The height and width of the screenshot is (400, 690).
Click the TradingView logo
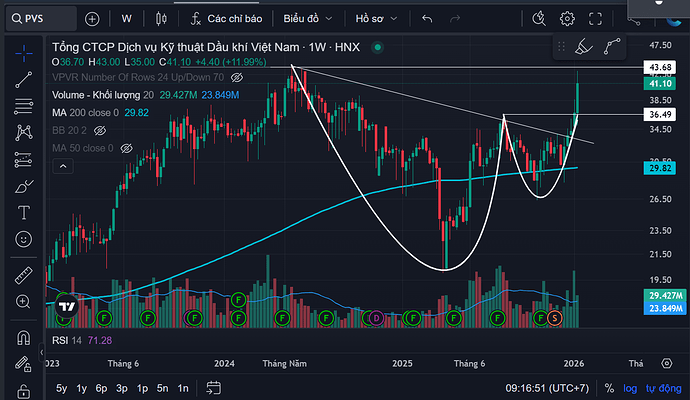pyautogui.click(x=67, y=307)
